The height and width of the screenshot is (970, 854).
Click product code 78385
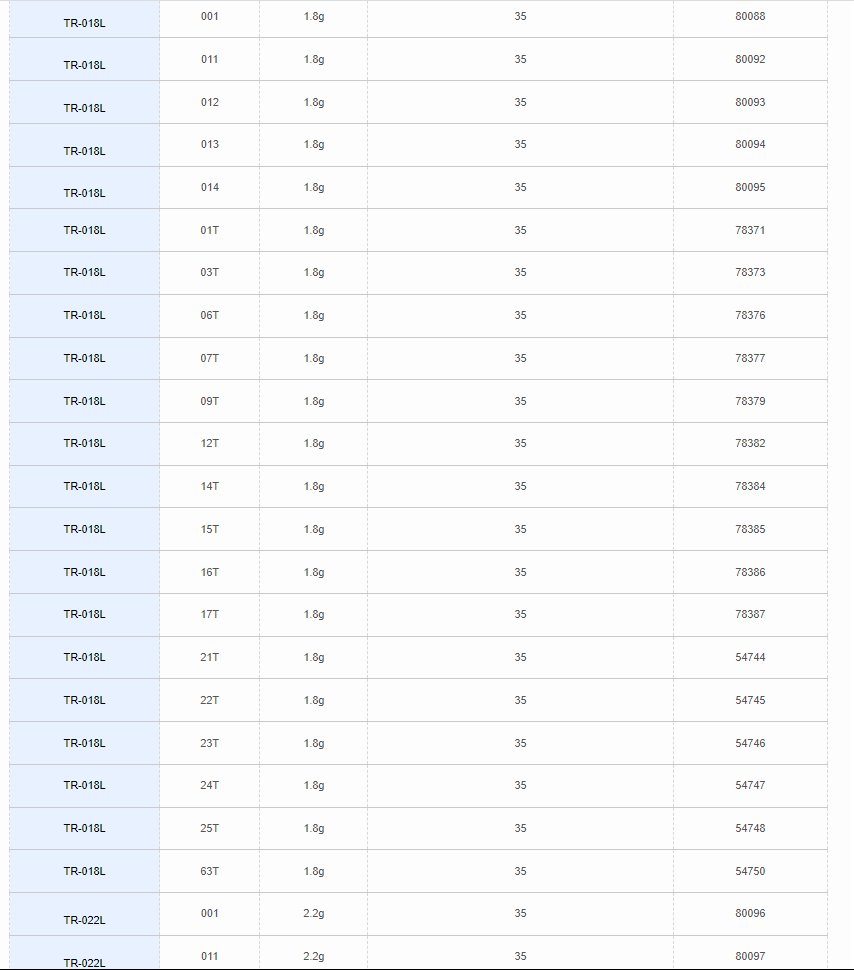click(750, 530)
